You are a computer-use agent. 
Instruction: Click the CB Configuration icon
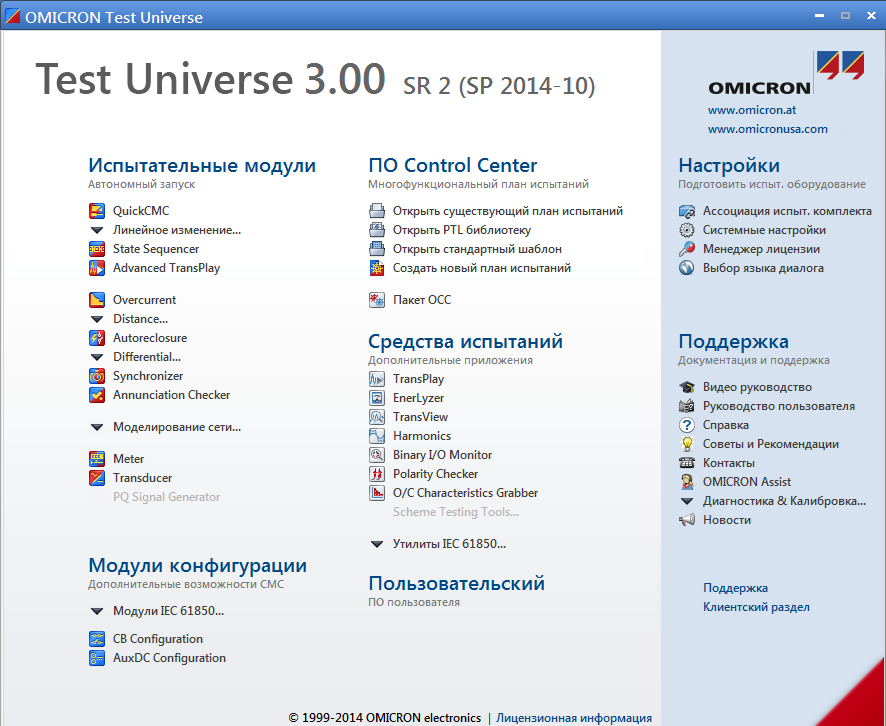(97, 639)
